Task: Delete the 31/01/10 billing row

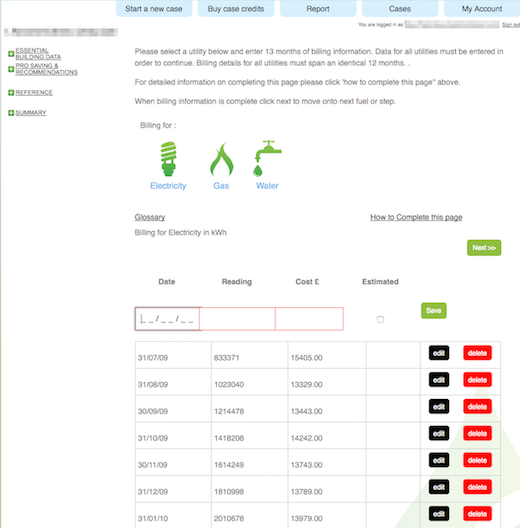Action: pos(477,514)
